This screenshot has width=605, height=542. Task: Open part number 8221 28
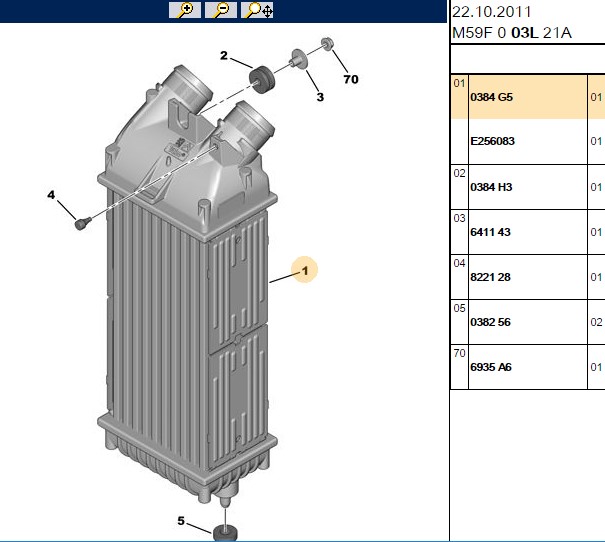490,277
